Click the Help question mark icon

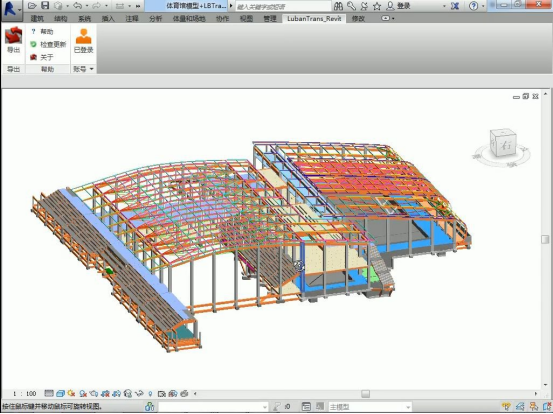pos(474,6)
